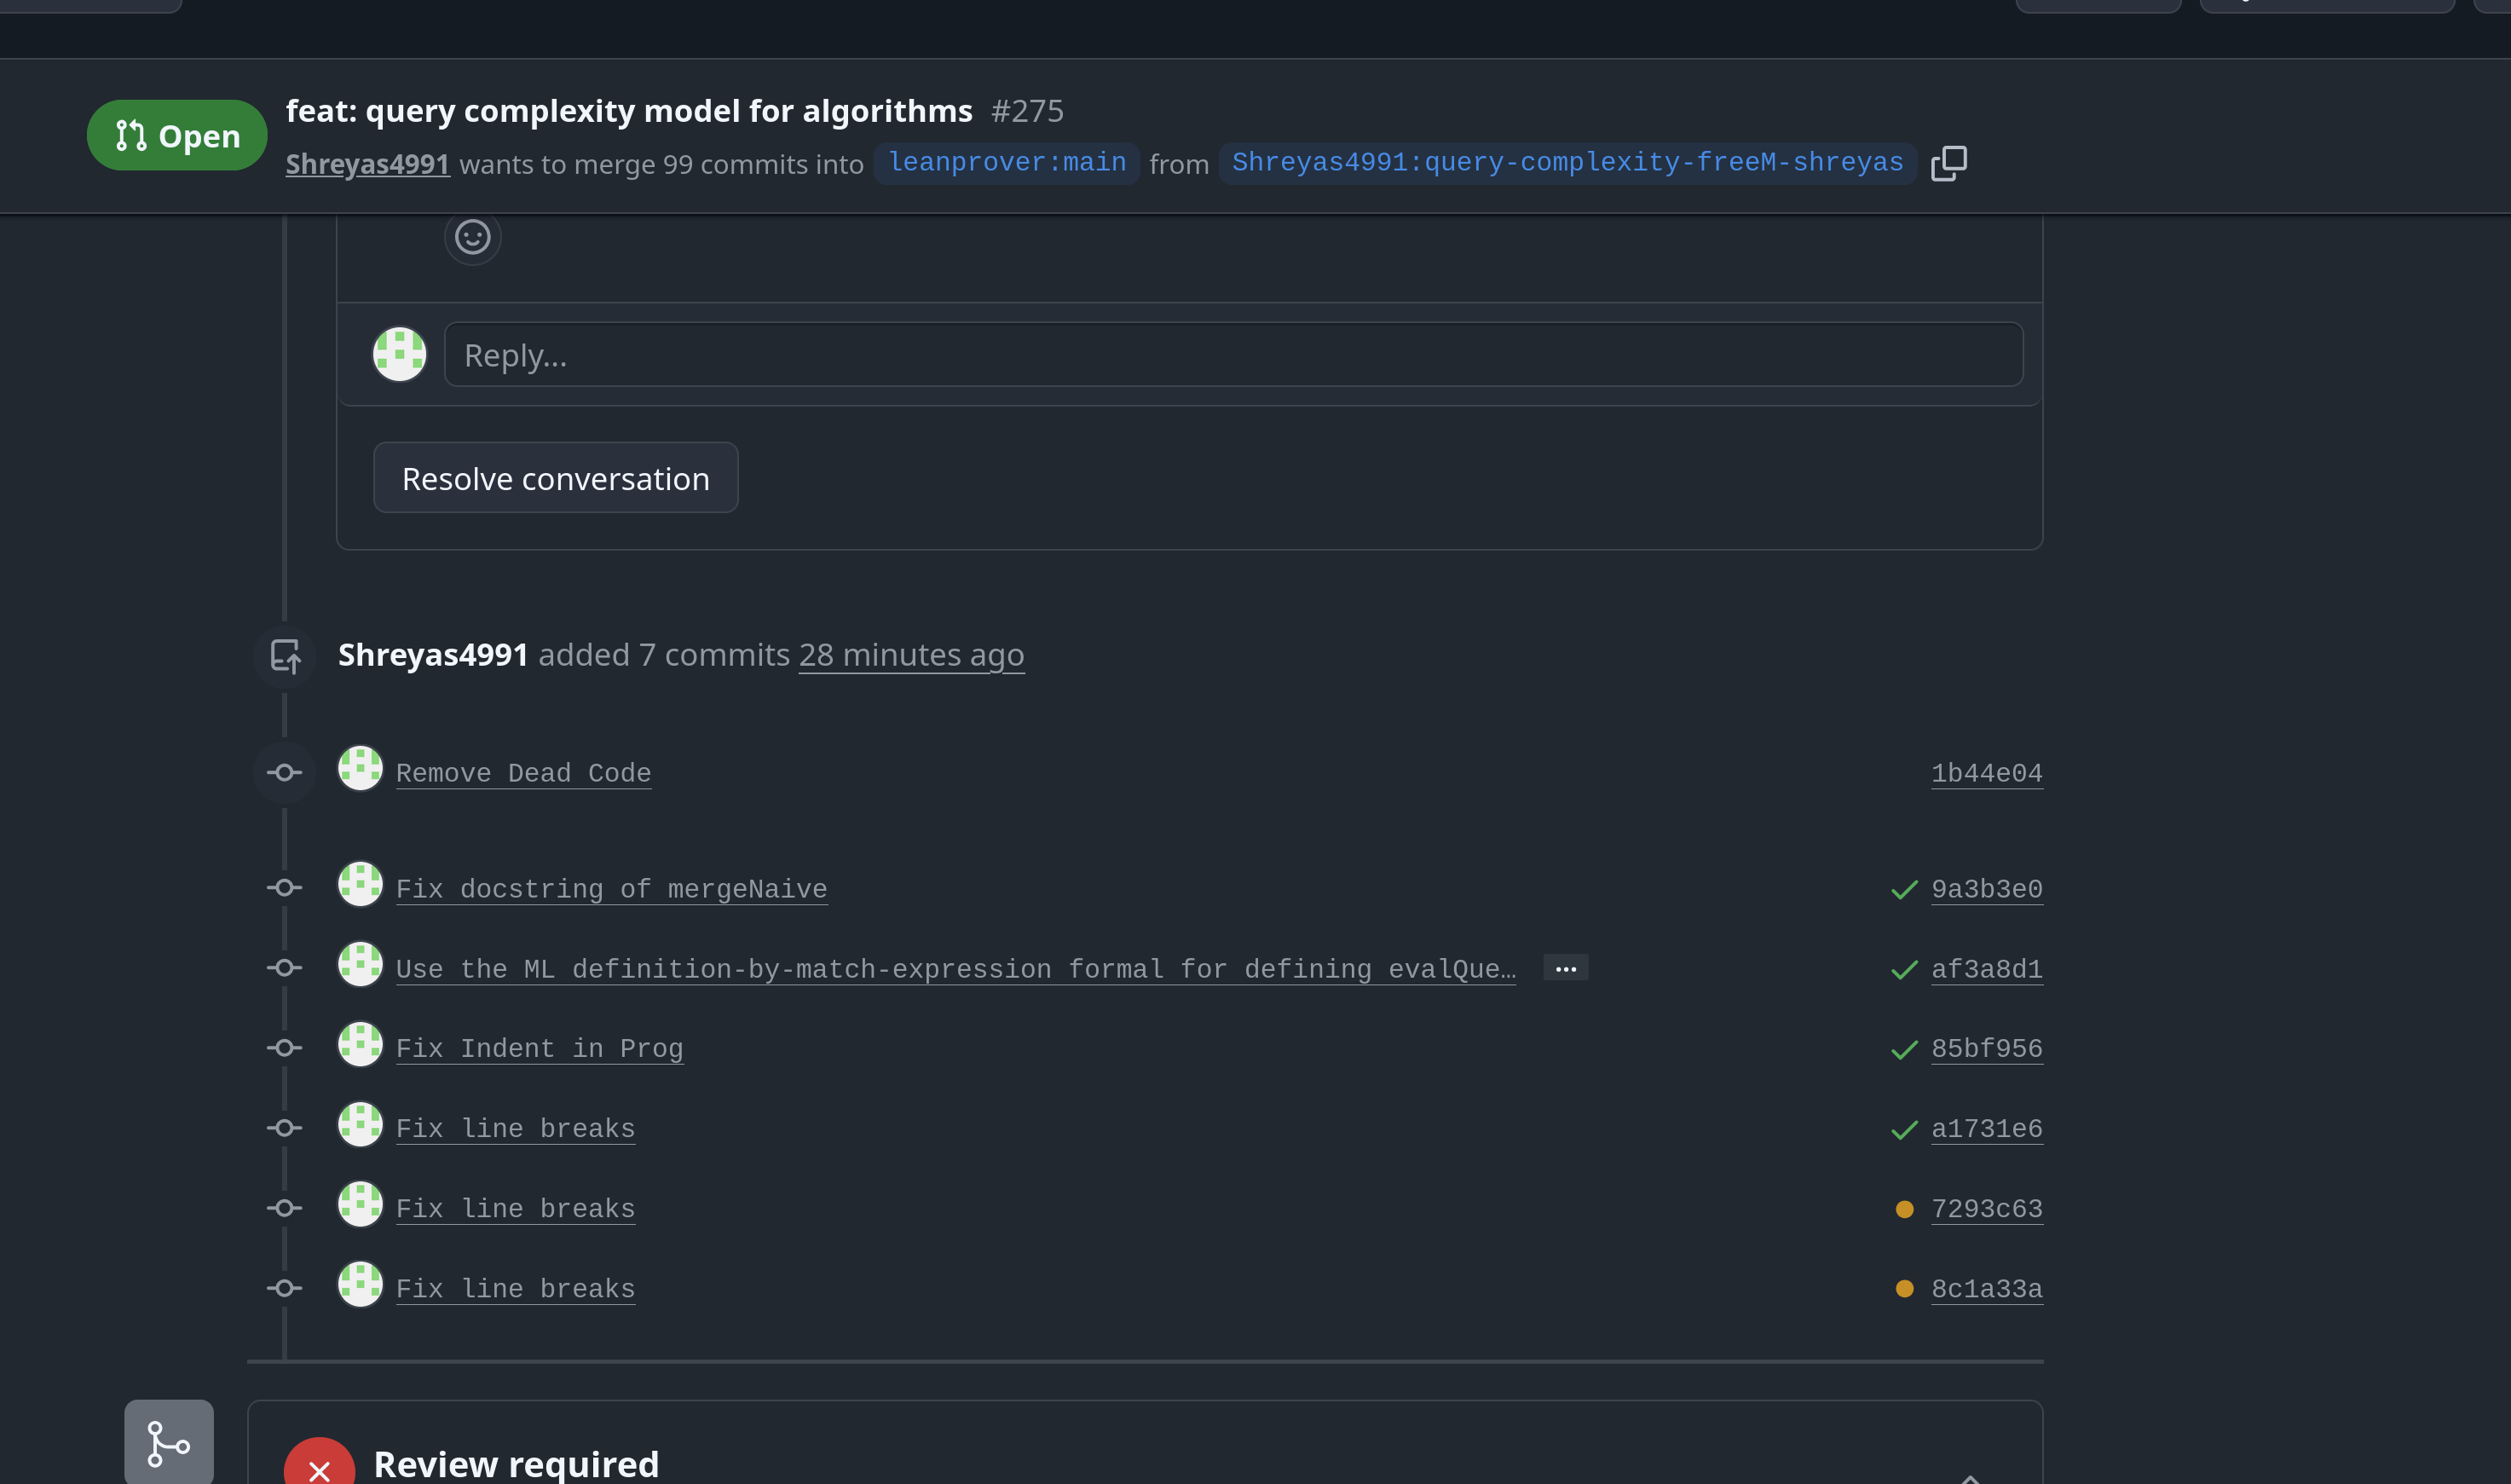Viewport: 2511px width, 1484px height.
Task: Click the Resolve conversation button
Action: pyautogui.click(x=555, y=478)
